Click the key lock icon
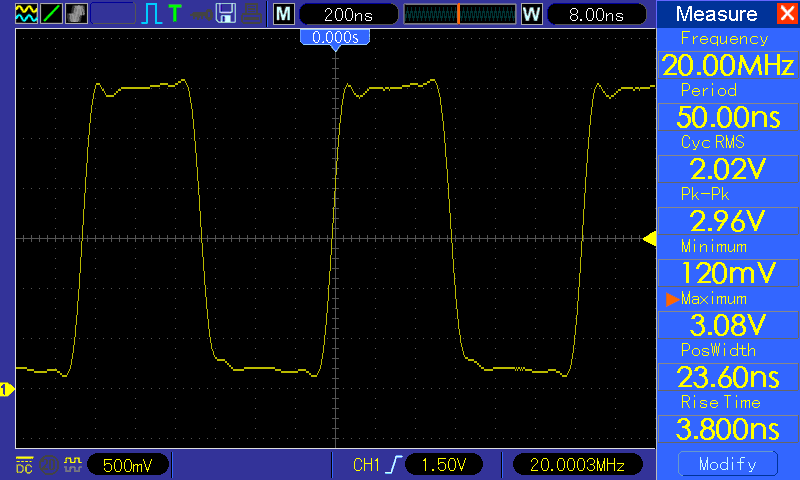This screenshot has width=800, height=480. tap(202, 15)
